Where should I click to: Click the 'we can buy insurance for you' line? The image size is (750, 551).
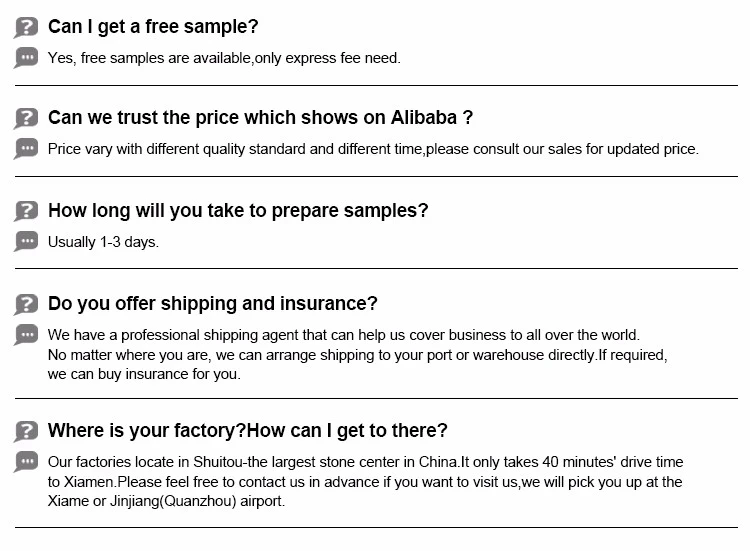coord(144,375)
